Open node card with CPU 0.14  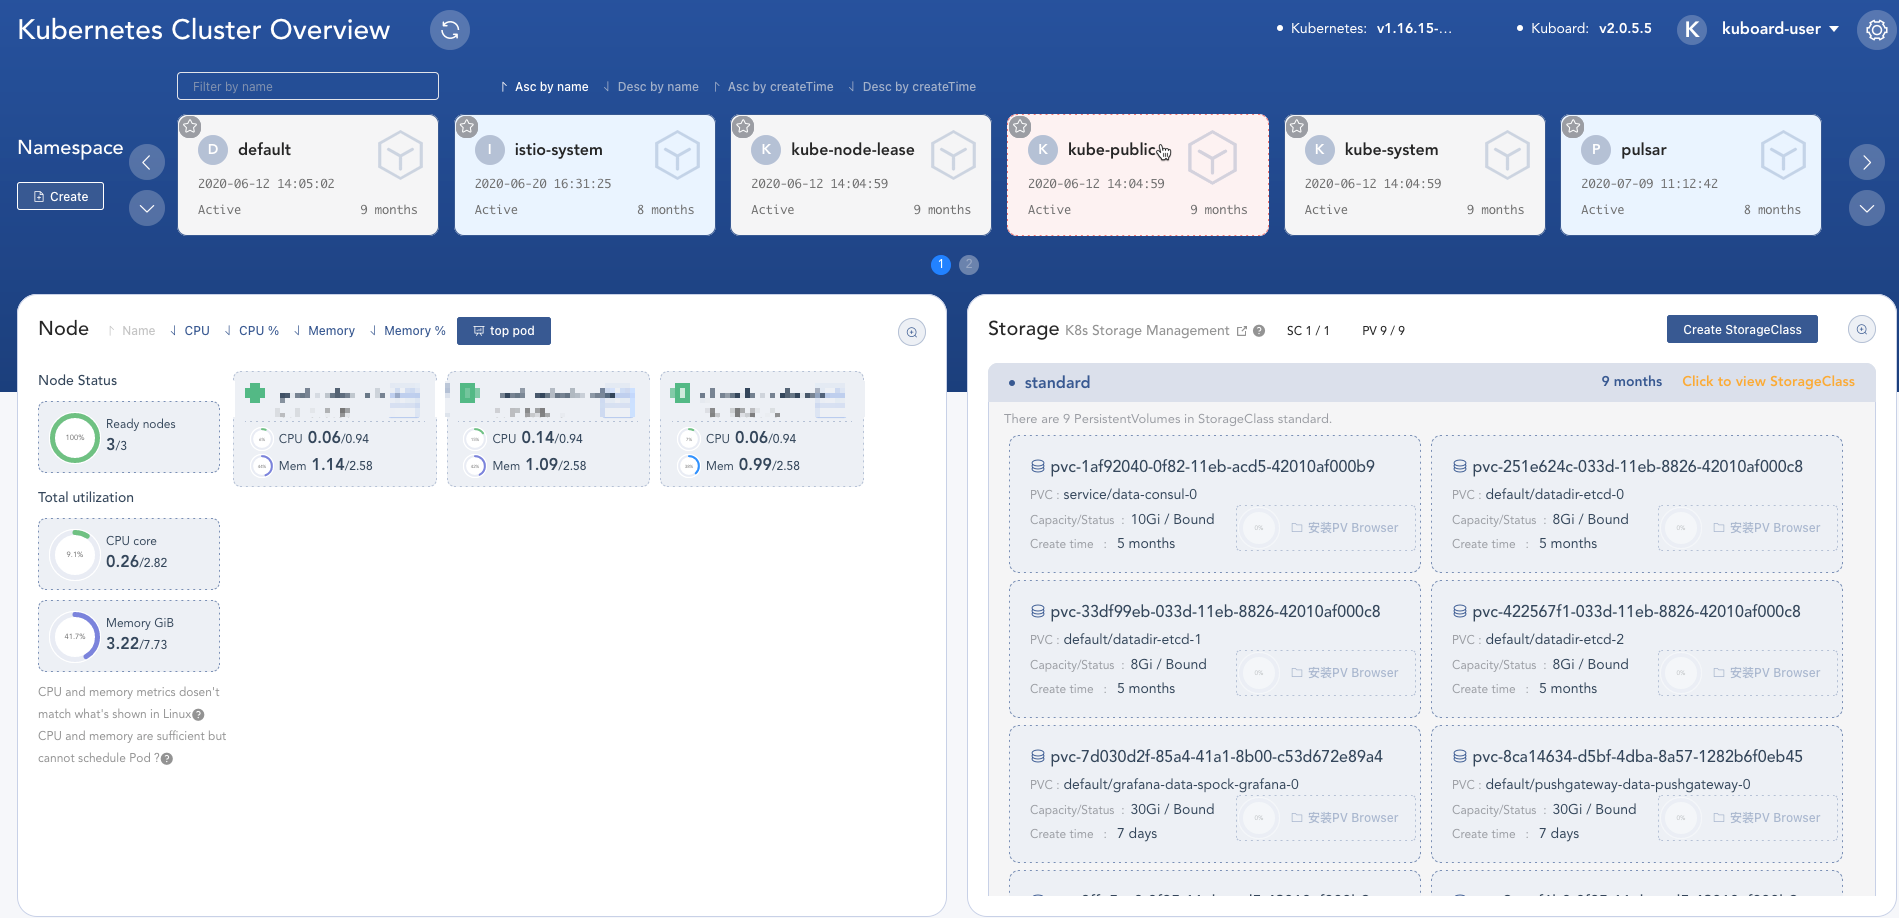pyautogui.click(x=548, y=429)
